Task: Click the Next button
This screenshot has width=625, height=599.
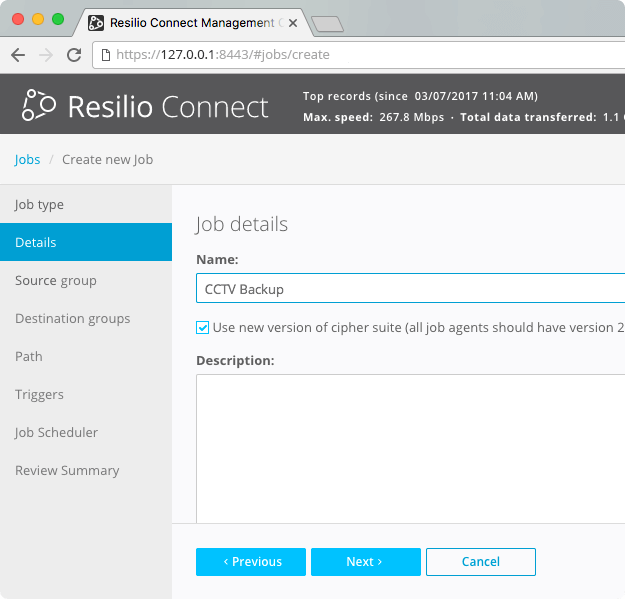Action: coord(366,562)
